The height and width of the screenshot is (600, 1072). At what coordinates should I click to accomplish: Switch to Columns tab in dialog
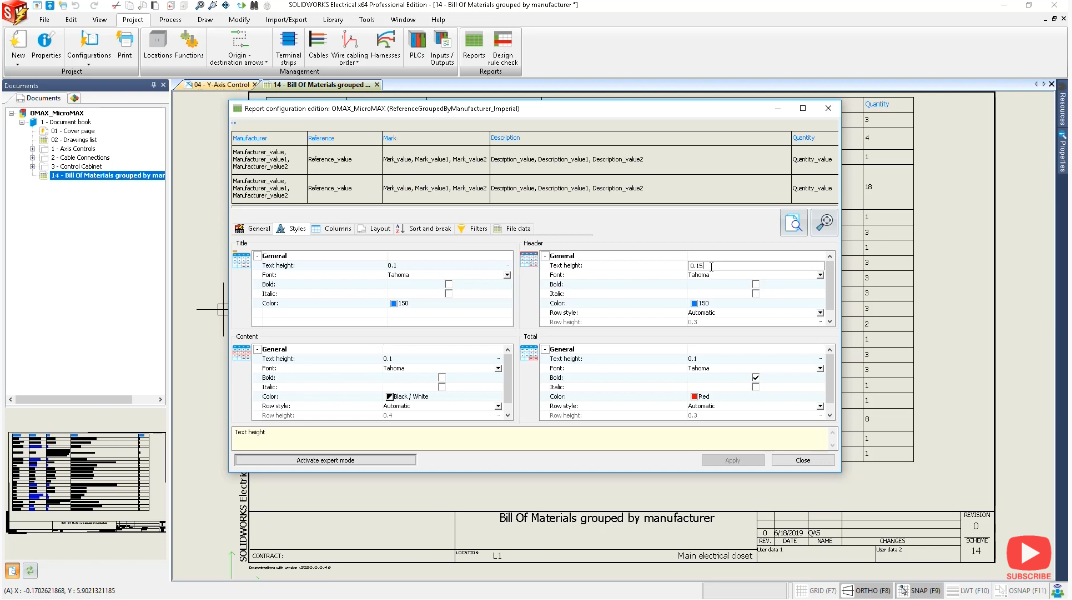(332, 229)
